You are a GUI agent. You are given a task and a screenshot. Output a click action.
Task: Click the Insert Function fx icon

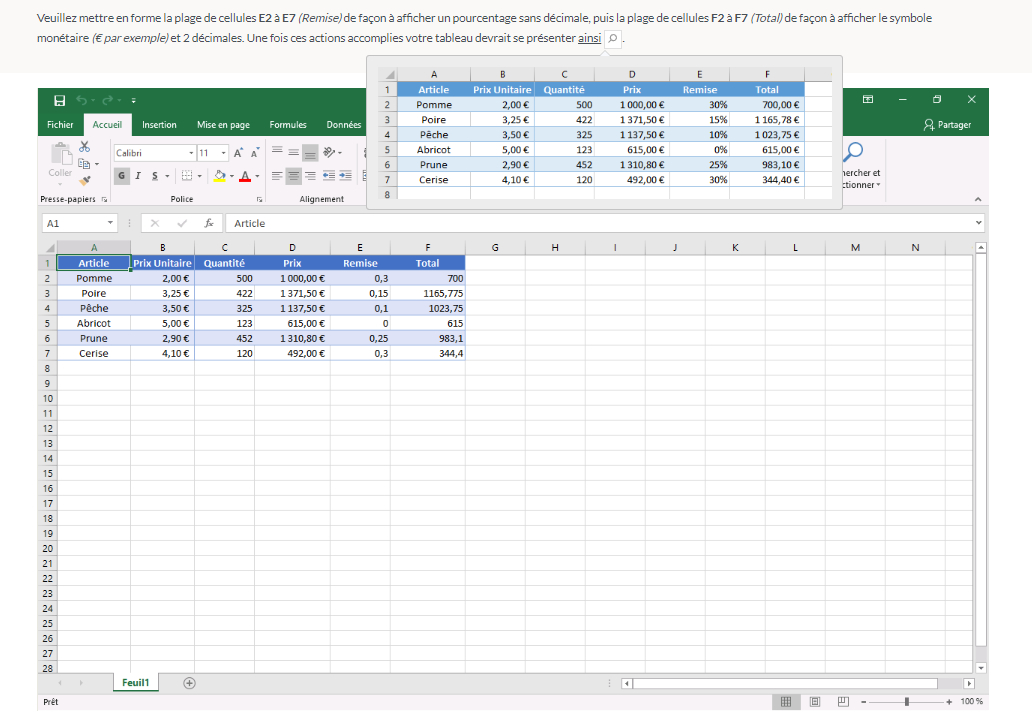tap(208, 224)
